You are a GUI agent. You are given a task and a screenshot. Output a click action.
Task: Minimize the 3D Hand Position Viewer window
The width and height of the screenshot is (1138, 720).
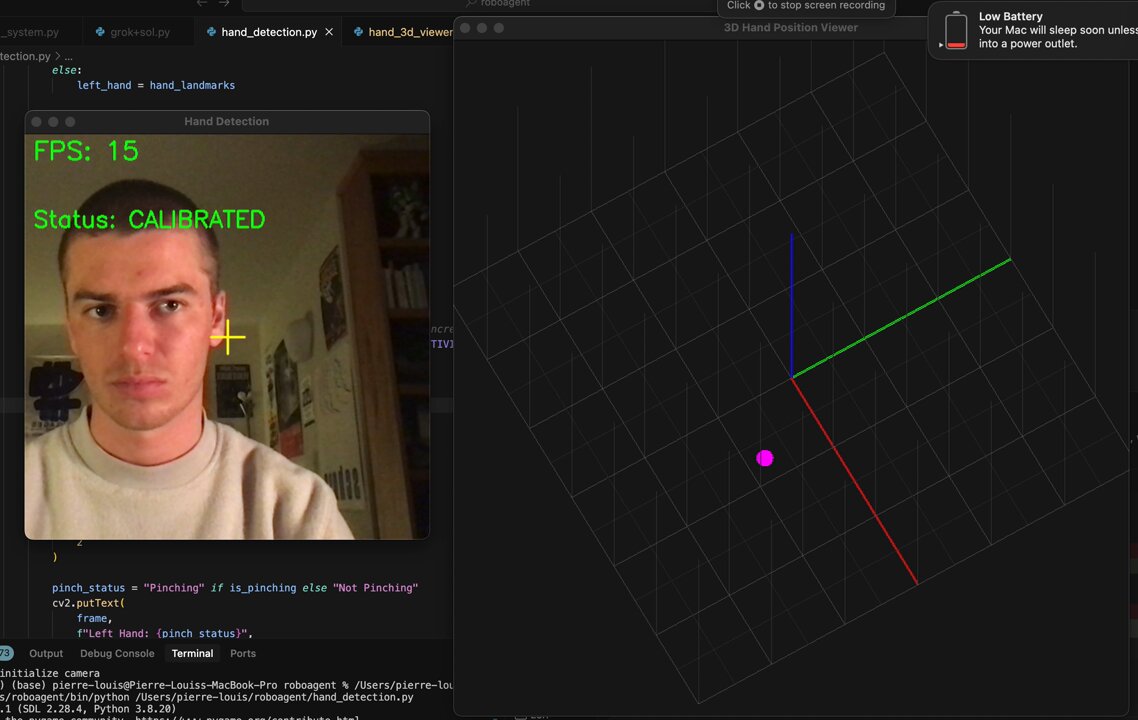(x=482, y=28)
